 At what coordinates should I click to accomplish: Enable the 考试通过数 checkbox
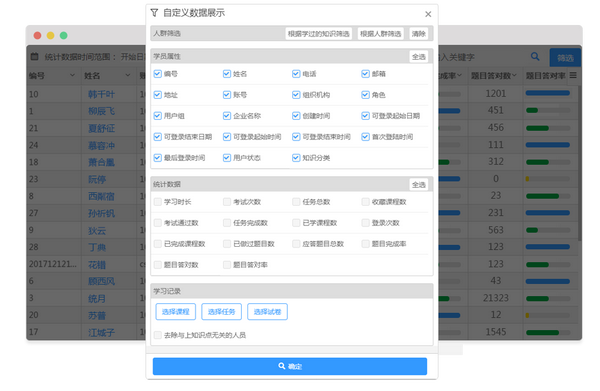158,223
